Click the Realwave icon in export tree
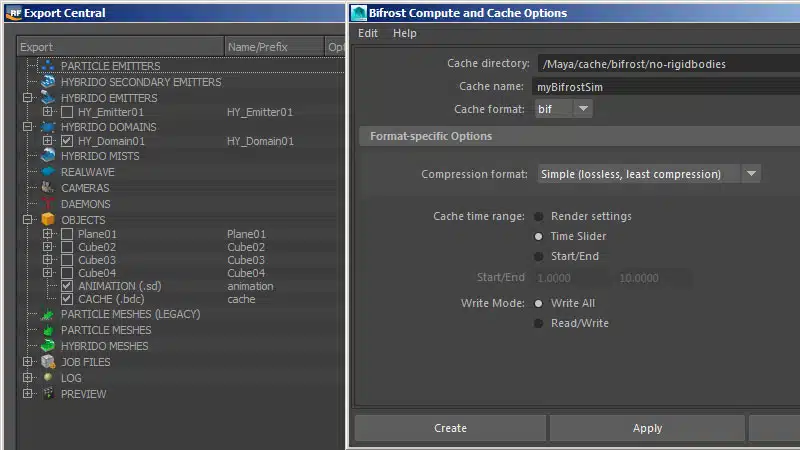 [47, 172]
